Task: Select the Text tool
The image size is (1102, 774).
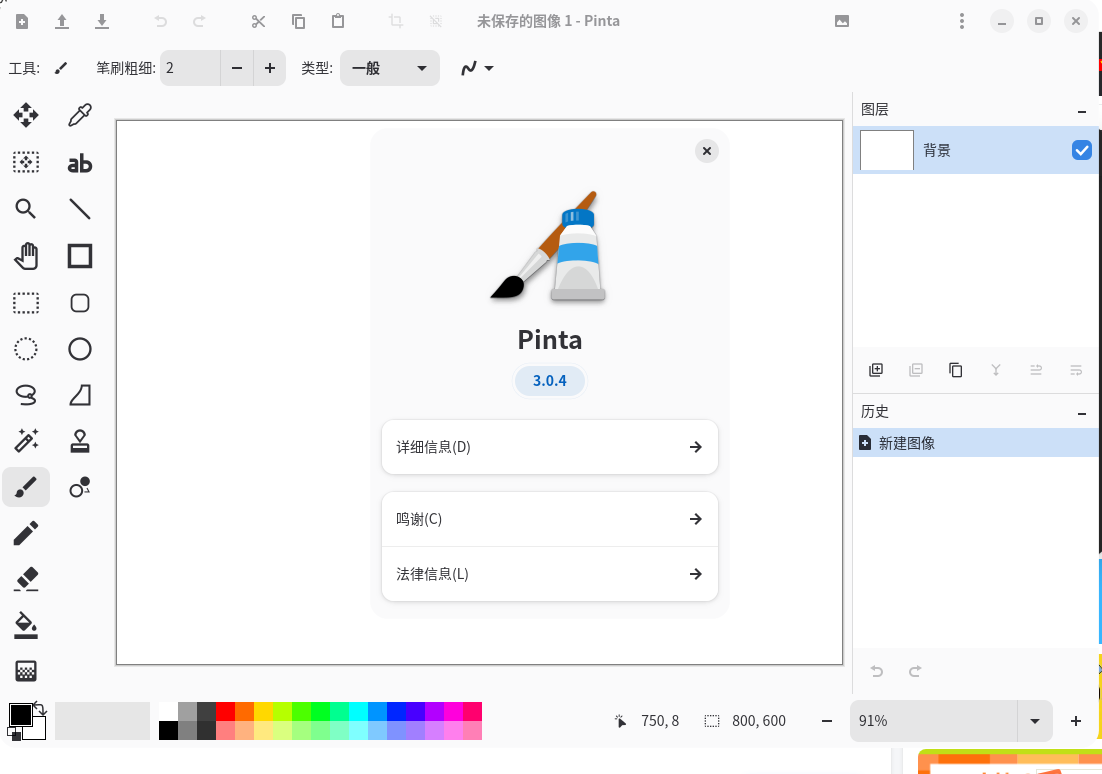Action: (79, 163)
